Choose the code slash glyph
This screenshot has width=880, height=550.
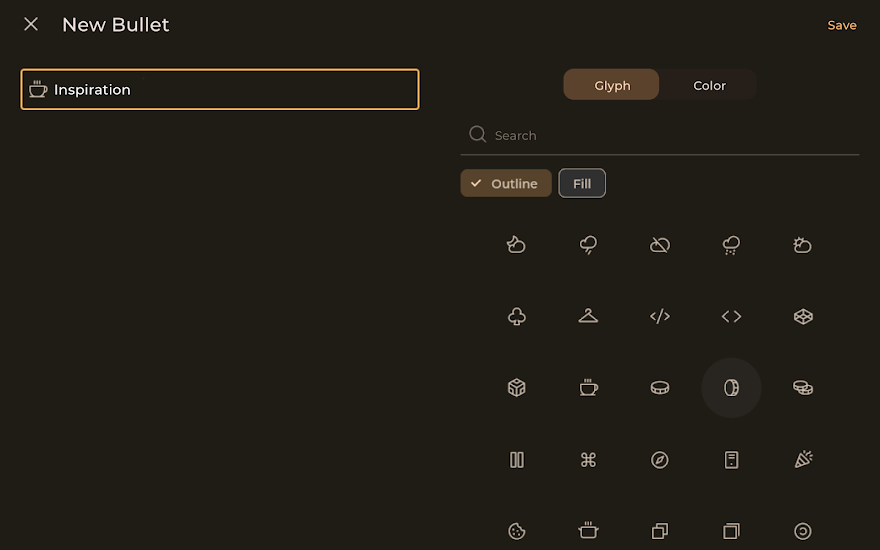tap(660, 316)
